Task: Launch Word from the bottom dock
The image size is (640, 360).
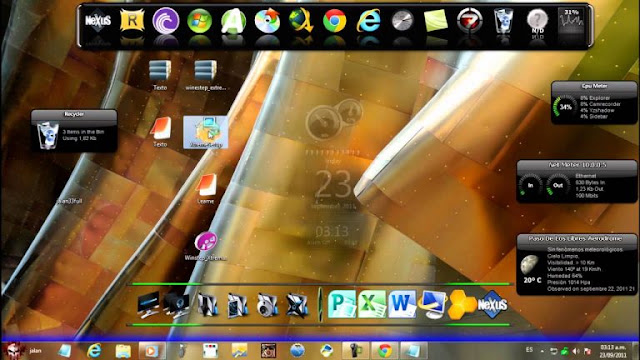Action: pyautogui.click(x=402, y=304)
